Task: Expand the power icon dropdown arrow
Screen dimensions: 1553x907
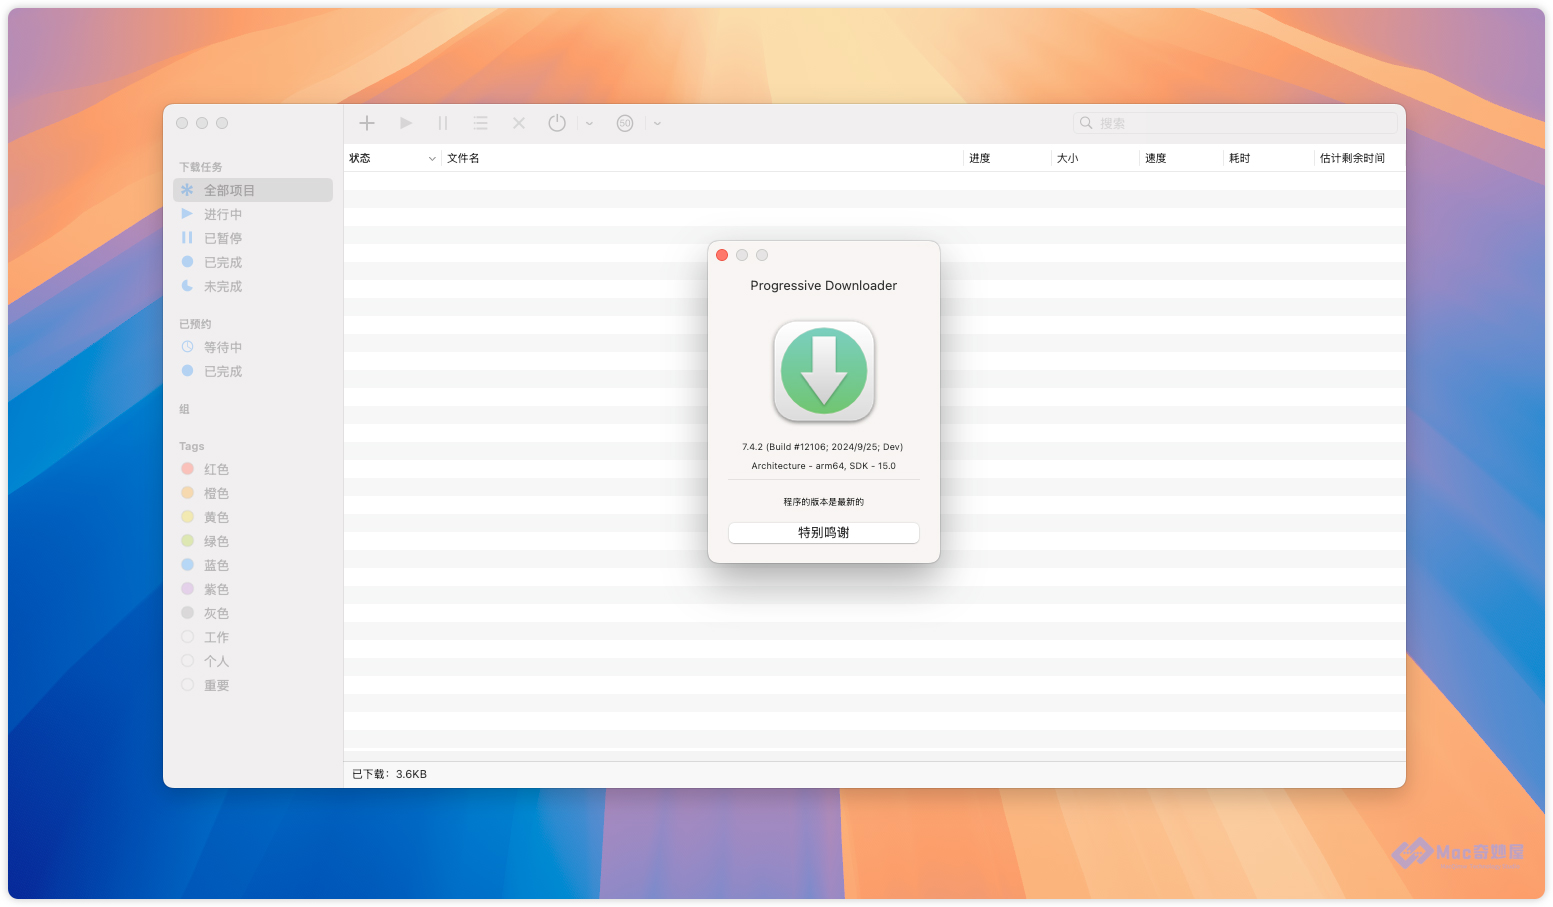Action: 590,124
